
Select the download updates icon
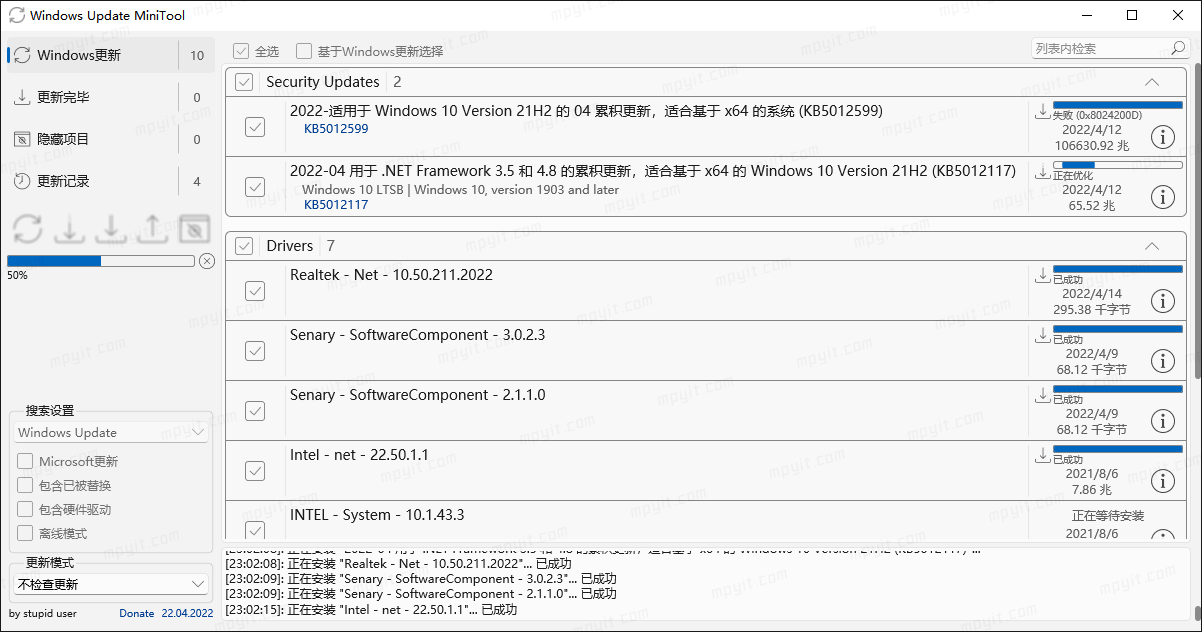69,229
